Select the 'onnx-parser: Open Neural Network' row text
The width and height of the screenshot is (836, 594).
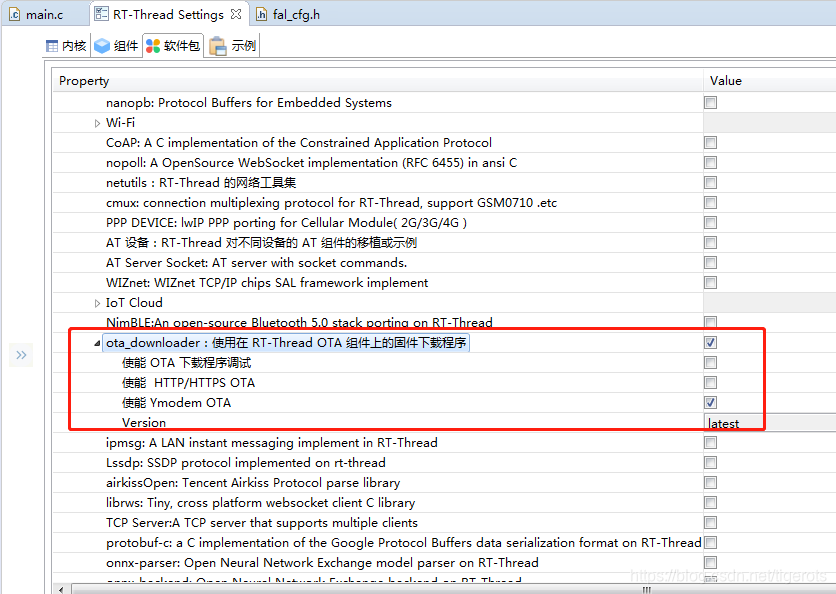pyautogui.click(x=322, y=563)
